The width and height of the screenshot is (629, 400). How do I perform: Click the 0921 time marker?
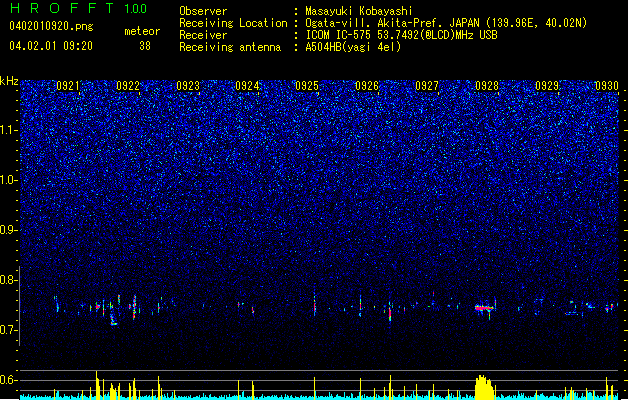(68, 86)
